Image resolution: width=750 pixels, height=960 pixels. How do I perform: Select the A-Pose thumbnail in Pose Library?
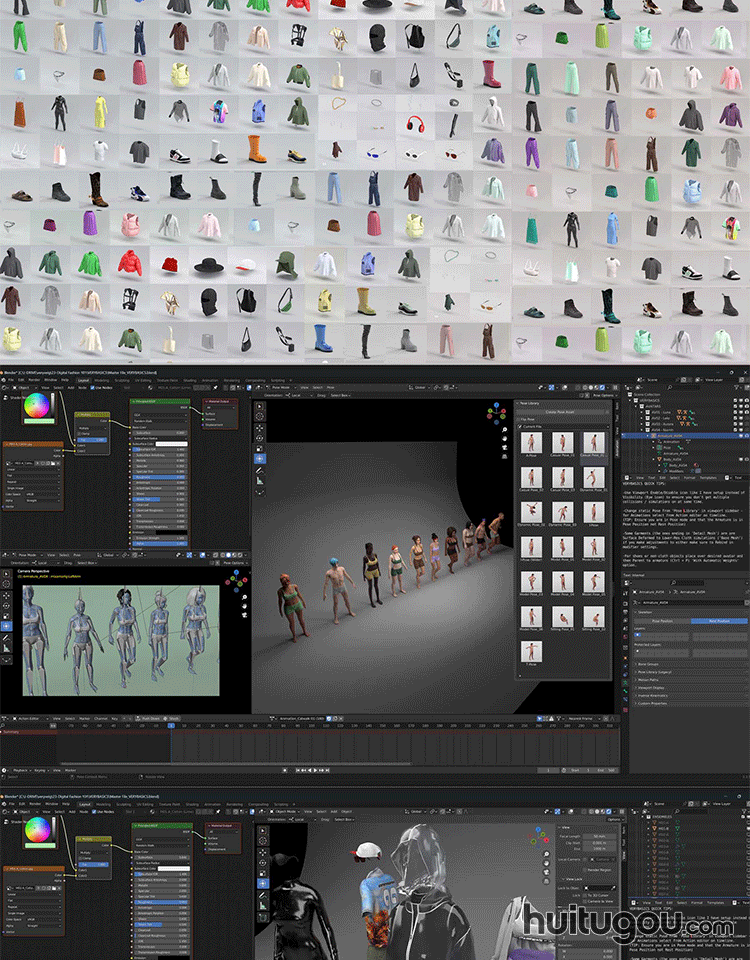pyautogui.click(x=531, y=443)
